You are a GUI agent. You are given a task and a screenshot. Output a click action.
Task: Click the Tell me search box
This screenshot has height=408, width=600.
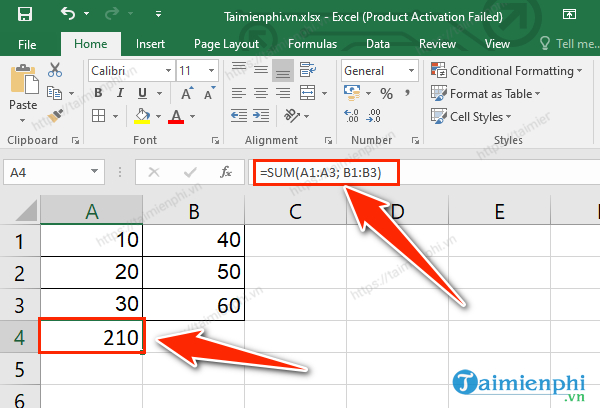coord(569,44)
